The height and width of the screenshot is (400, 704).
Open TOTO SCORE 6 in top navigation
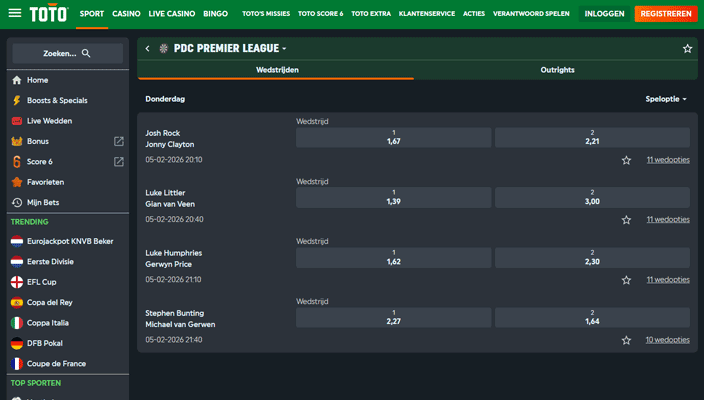321,14
